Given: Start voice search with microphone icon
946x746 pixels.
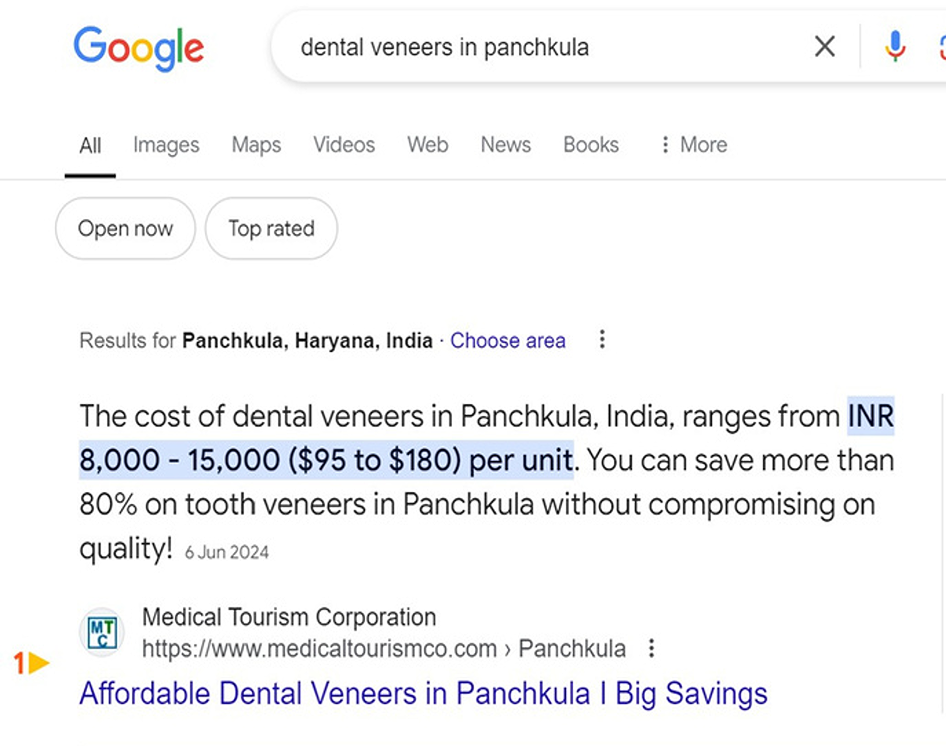Looking at the screenshot, I should (x=894, y=46).
